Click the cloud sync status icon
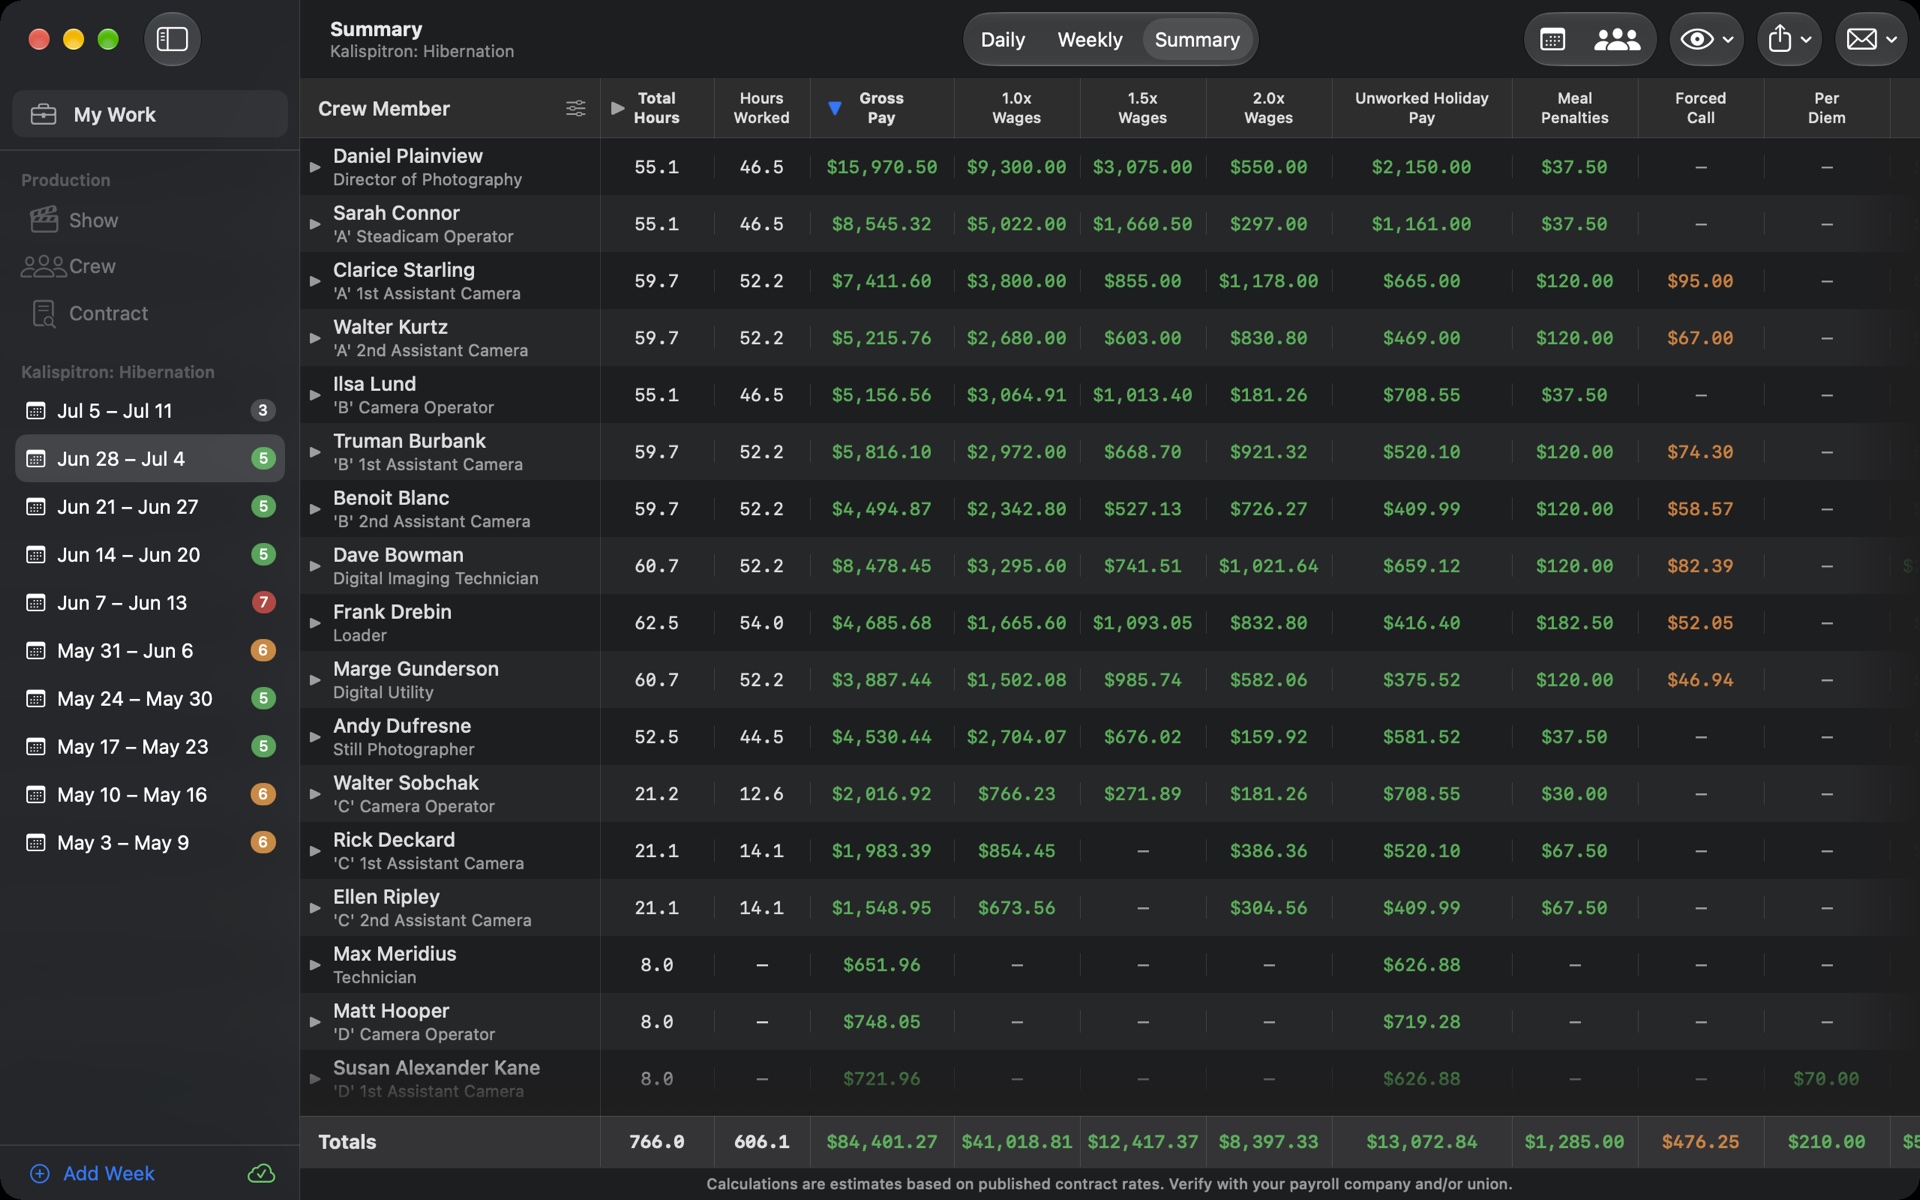 [x=261, y=1173]
